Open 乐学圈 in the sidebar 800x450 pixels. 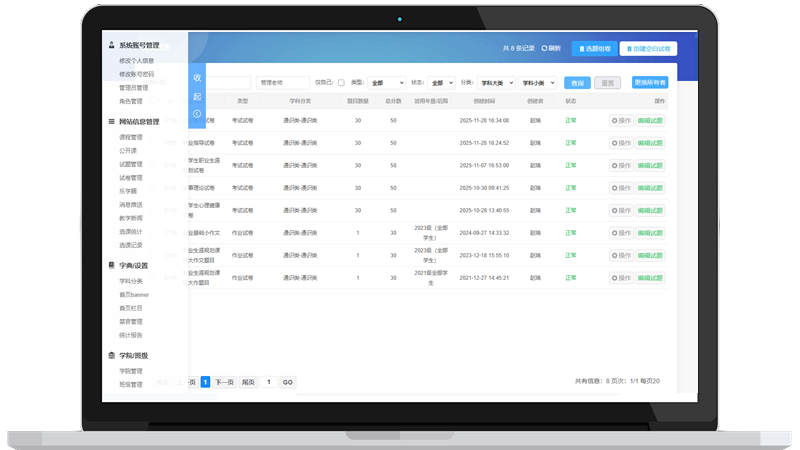[128, 191]
